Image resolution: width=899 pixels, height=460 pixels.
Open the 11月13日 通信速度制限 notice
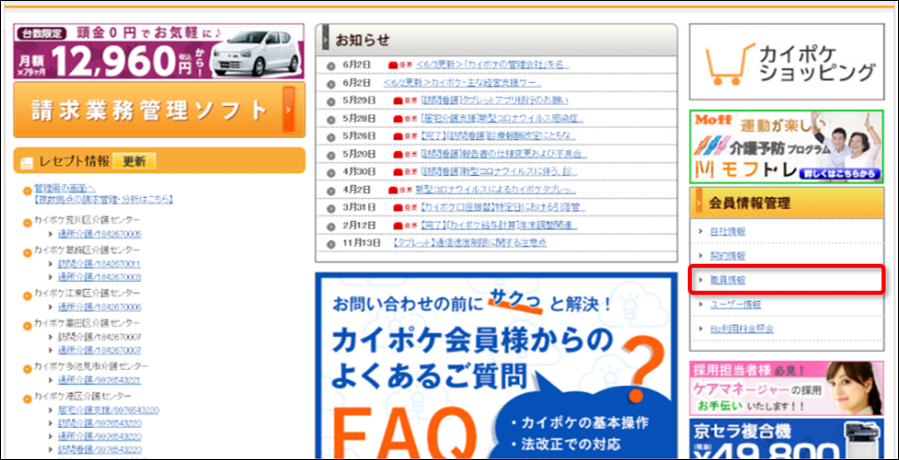coord(470,243)
